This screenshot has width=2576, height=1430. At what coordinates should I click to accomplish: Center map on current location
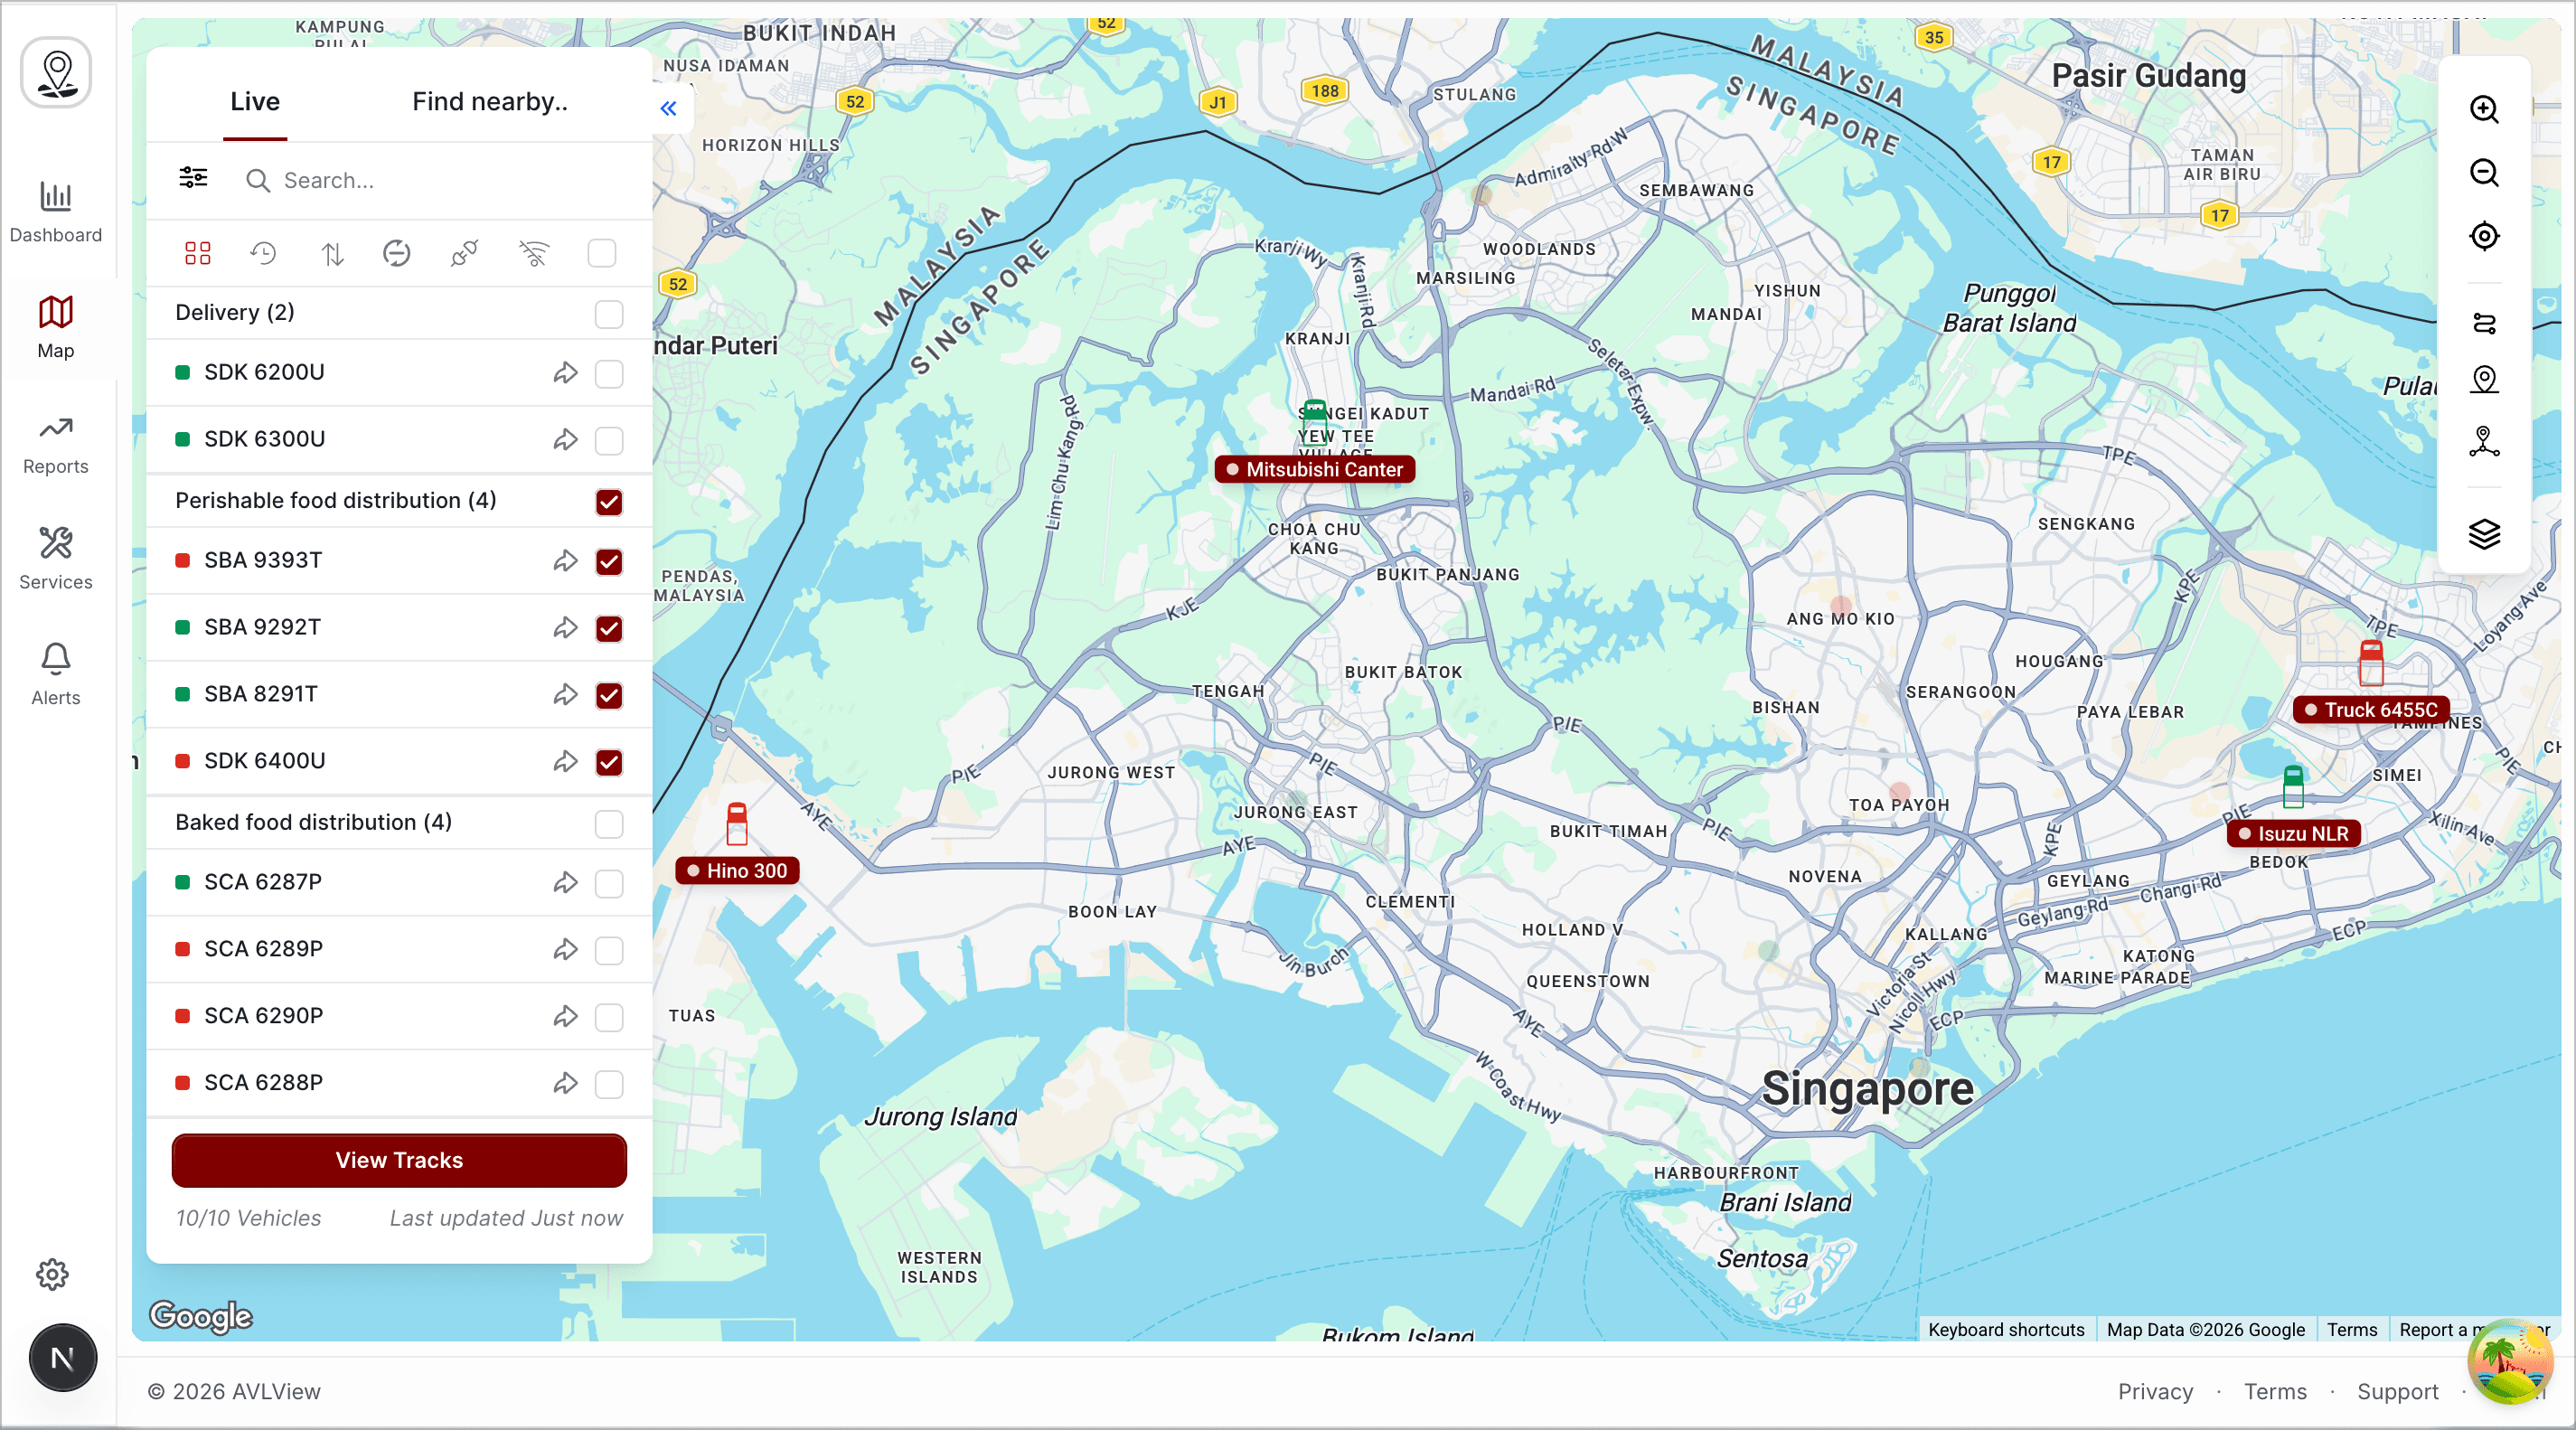tap(2484, 237)
